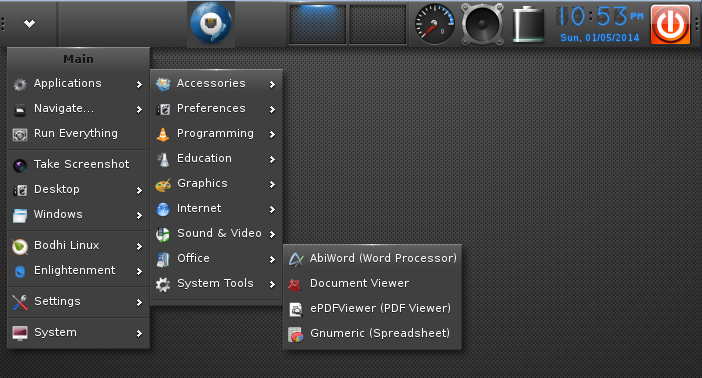Click the Office category icon
Viewport: 702px width, 378px height.
click(x=163, y=259)
